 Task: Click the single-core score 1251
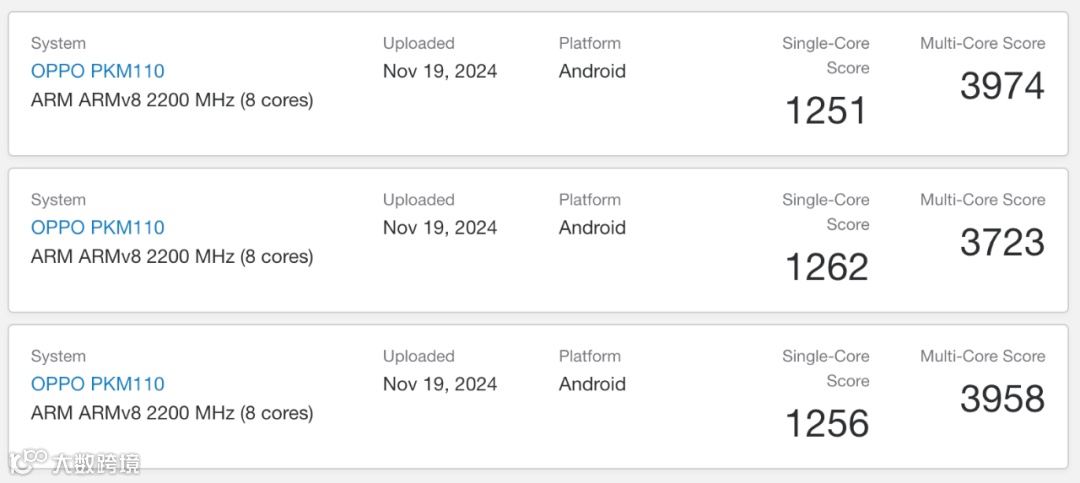coord(826,111)
